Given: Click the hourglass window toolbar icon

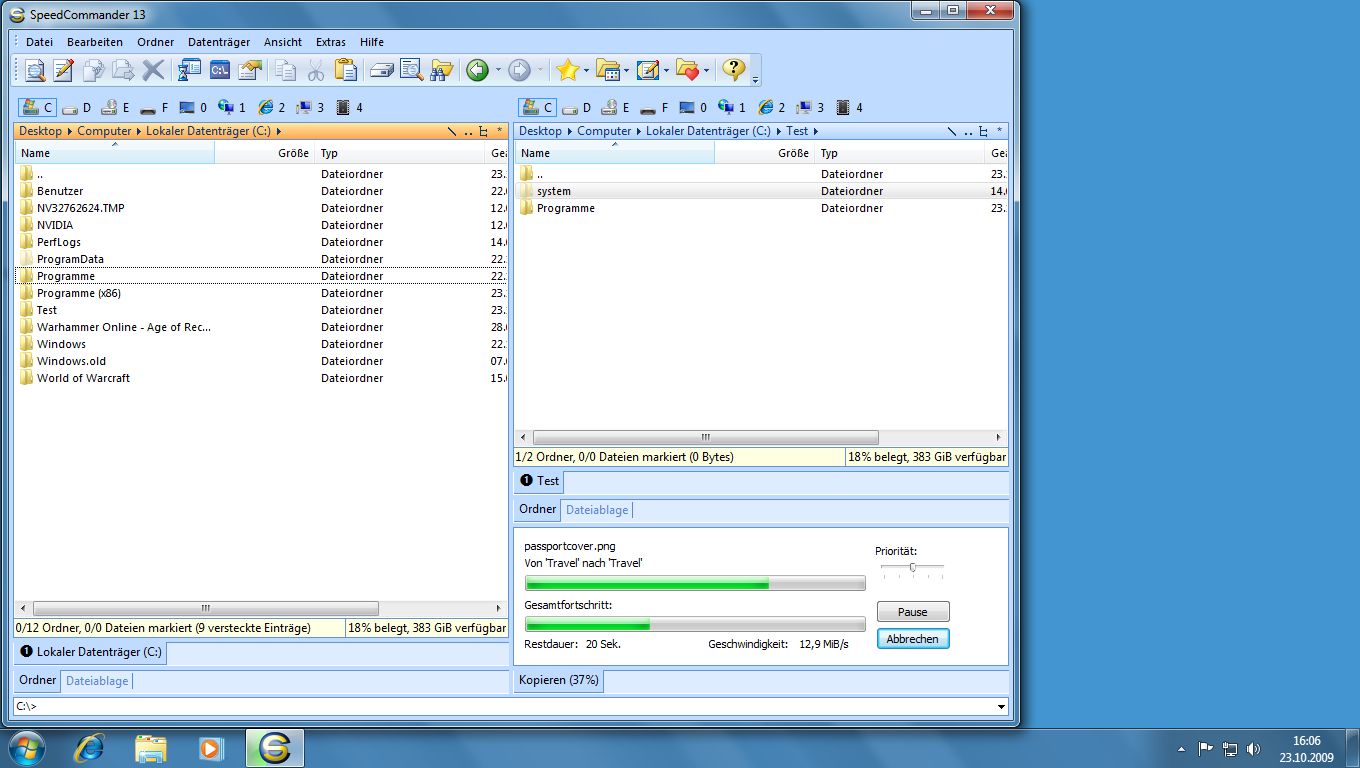Looking at the screenshot, I should (189, 70).
